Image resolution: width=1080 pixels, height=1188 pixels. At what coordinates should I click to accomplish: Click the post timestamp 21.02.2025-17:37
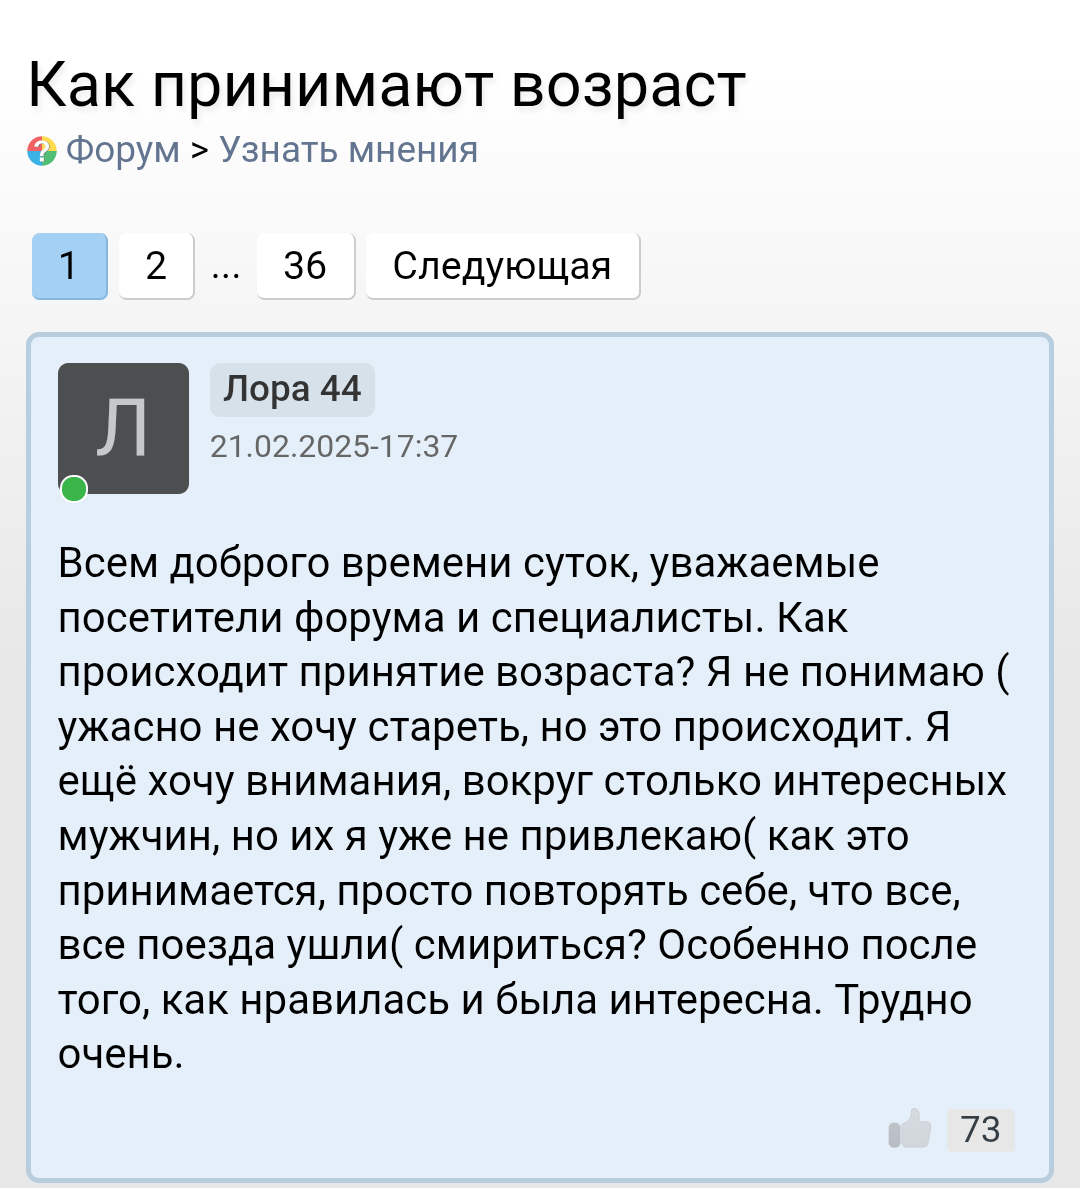(333, 446)
